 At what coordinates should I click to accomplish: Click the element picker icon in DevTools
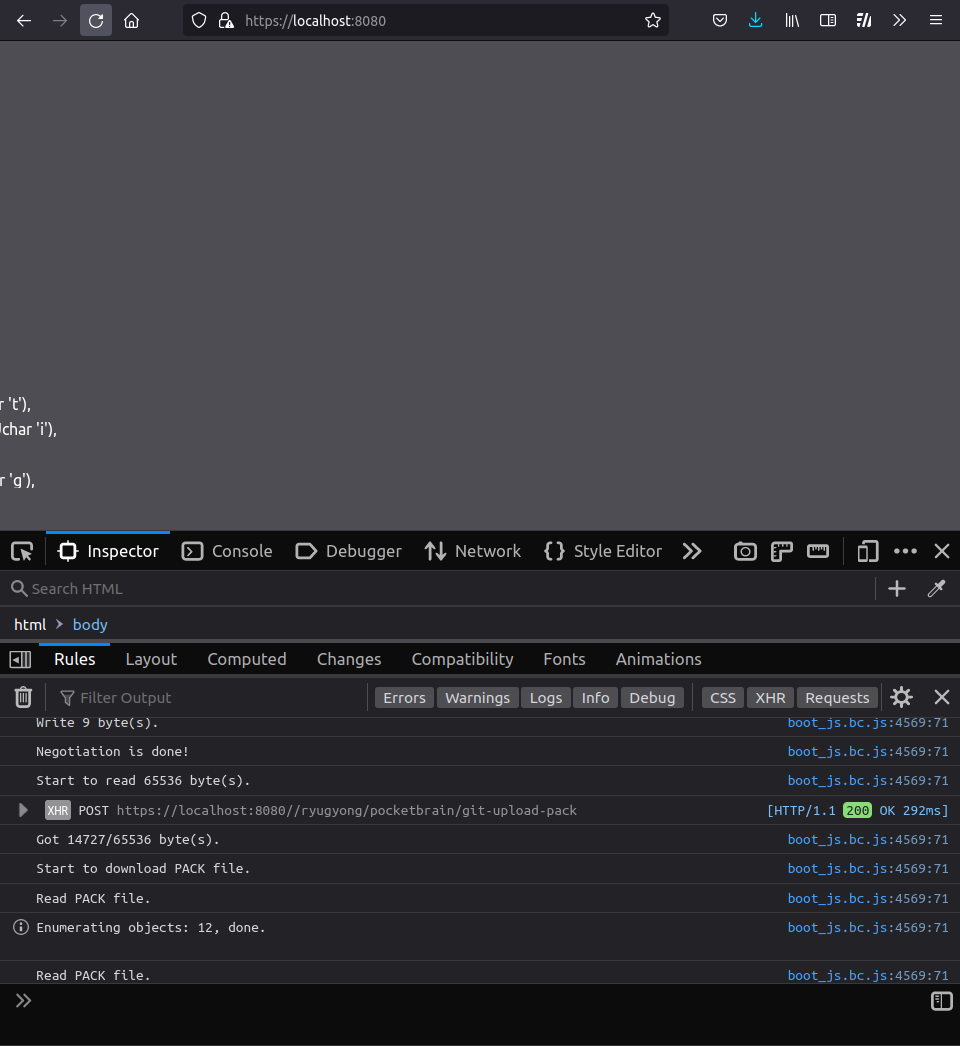[x=22, y=551]
